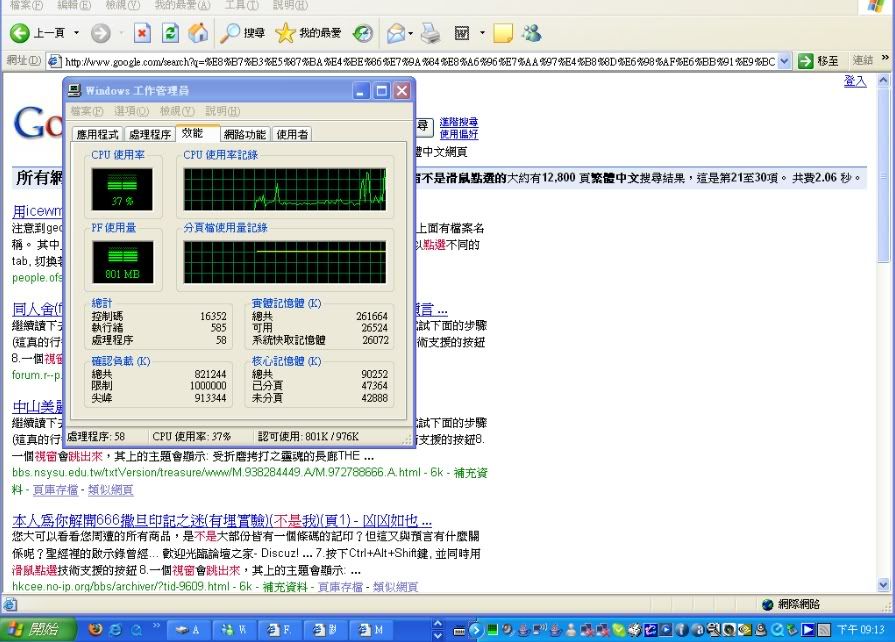The width and height of the screenshot is (895, 642).
Task: Click the 登入 sign-in link
Action: [855, 81]
